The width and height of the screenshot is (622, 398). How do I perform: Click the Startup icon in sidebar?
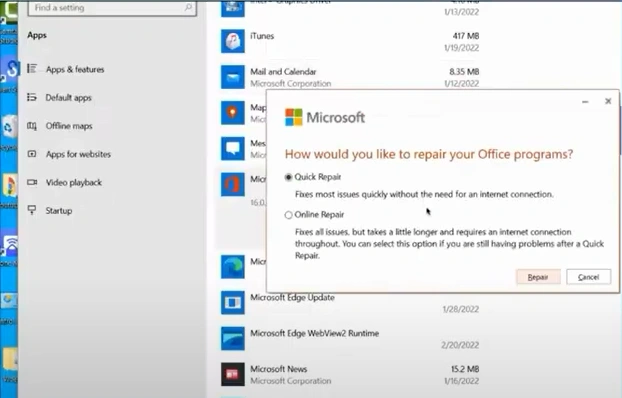pyautogui.click(x=32, y=210)
